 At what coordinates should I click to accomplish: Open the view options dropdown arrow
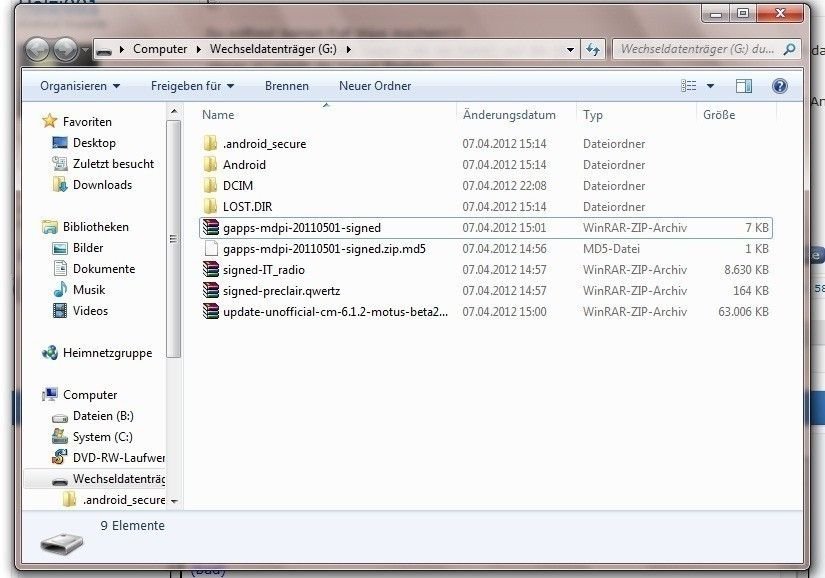pyautogui.click(x=710, y=86)
